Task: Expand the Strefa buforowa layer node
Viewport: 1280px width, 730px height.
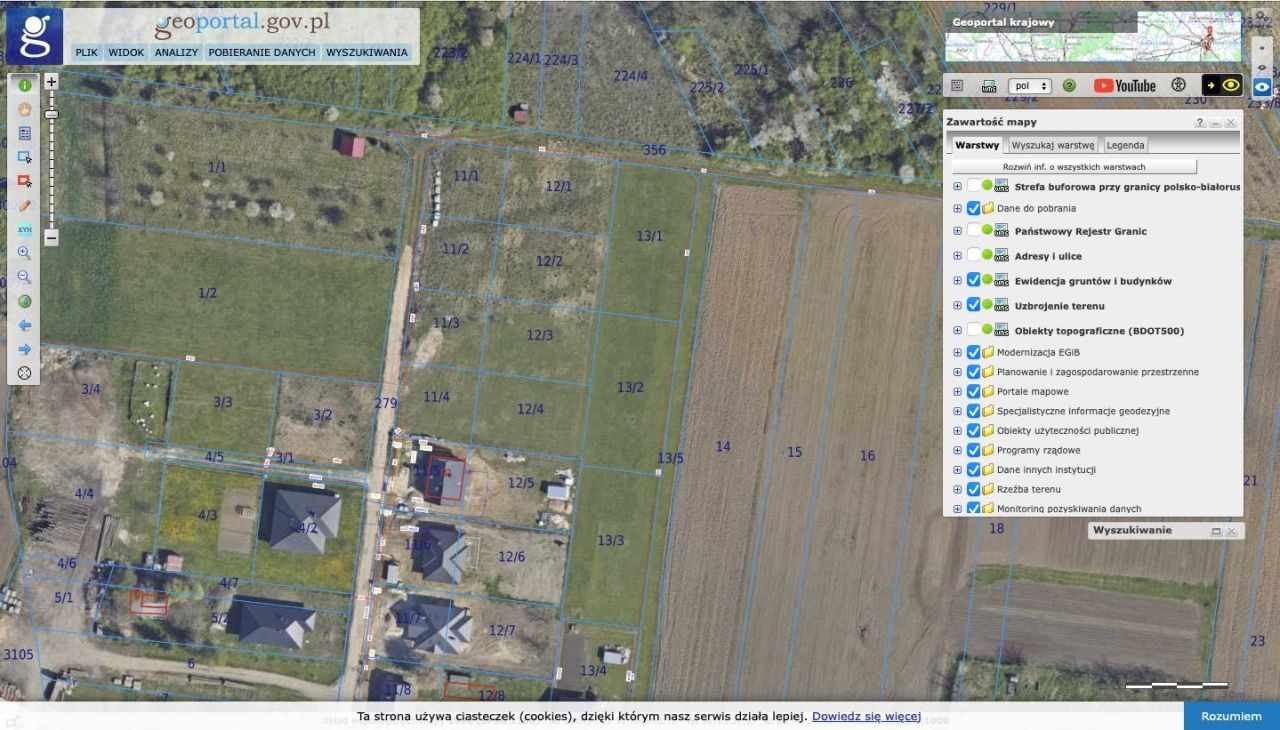Action: pyautogui.click(x=958, y=186)
